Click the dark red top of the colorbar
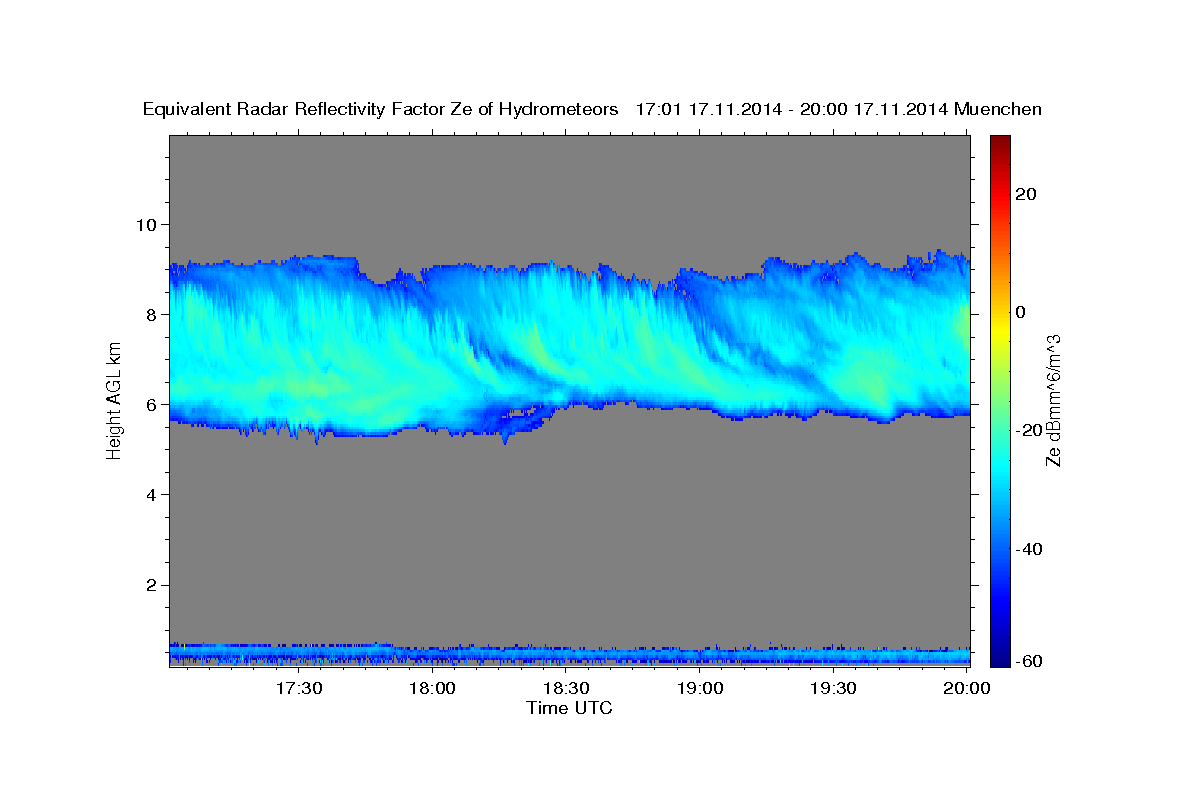Screen dimensions: 1200x800 click(x=998, y=142)
